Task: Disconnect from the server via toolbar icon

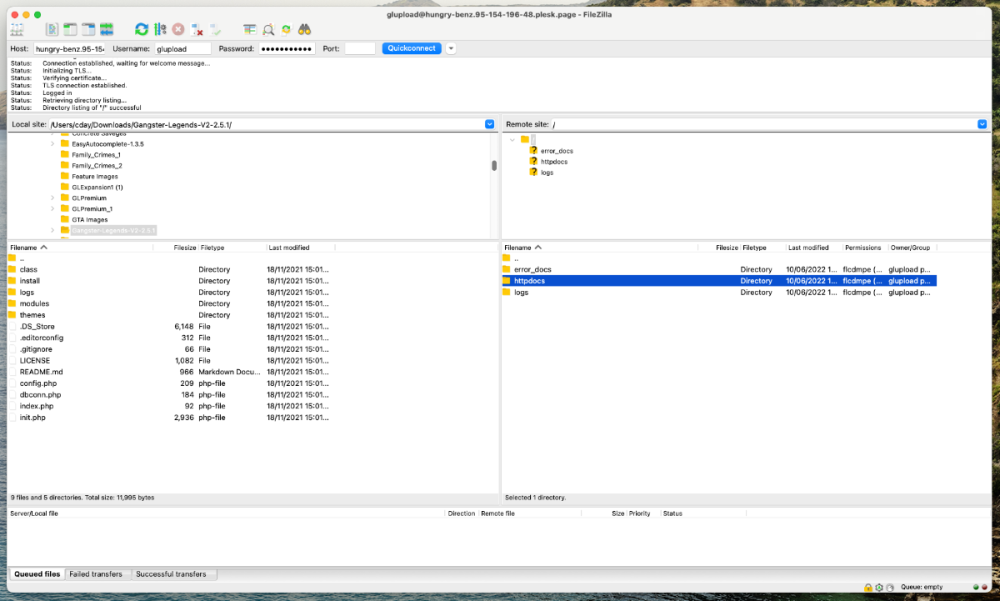Action: [198, 30]
